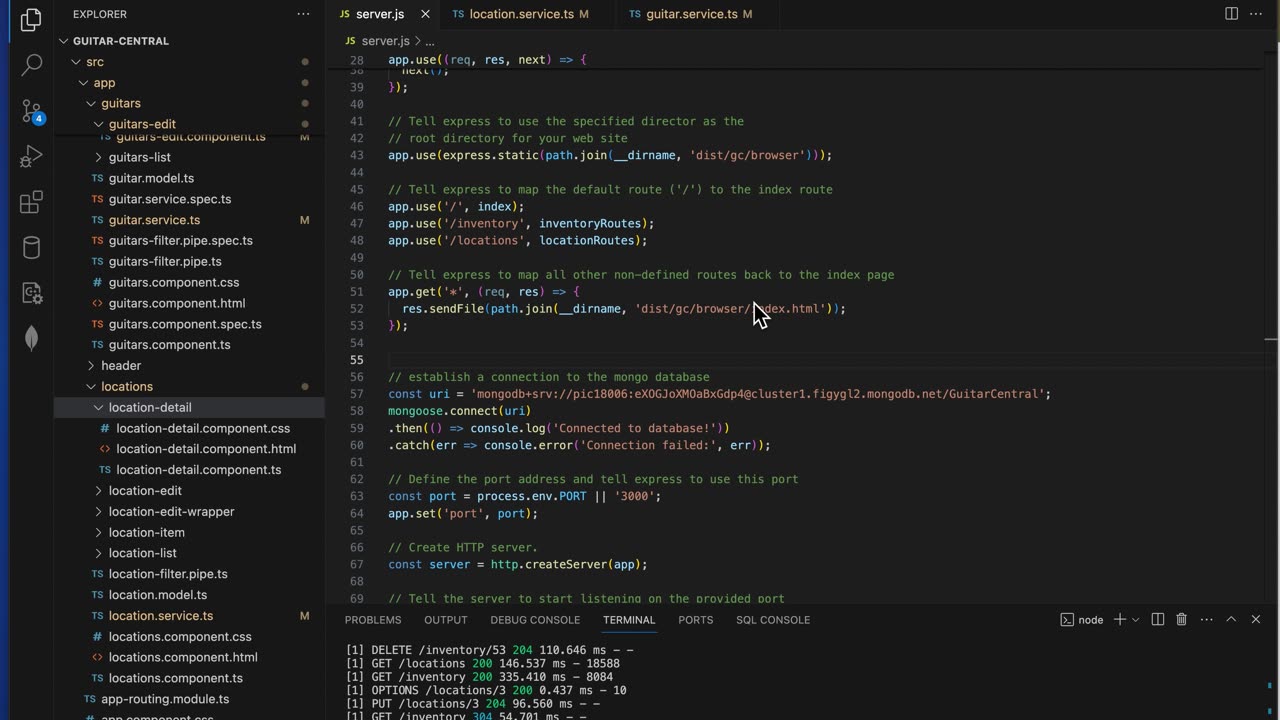Collapse the location-detail folder
This screenshot has height=720, width=1280.
coord(149,407)
